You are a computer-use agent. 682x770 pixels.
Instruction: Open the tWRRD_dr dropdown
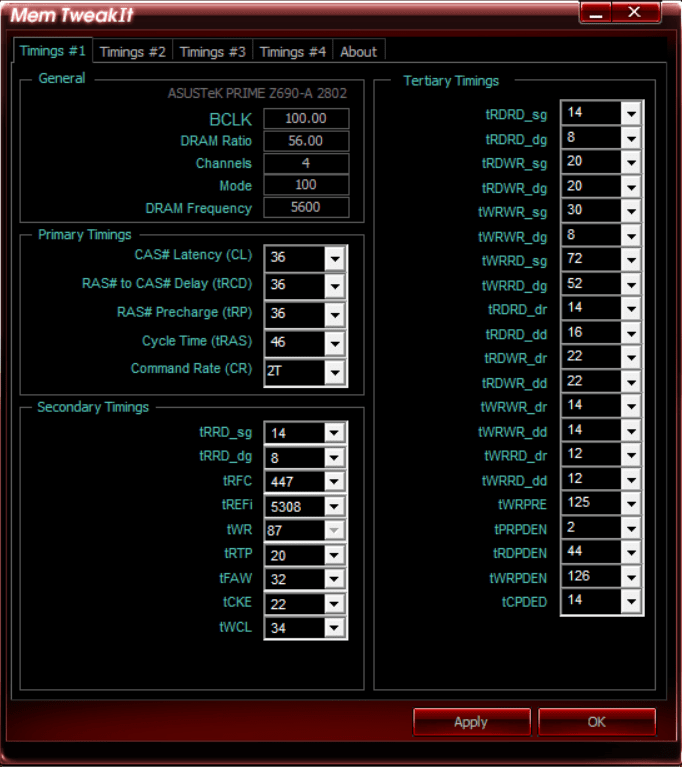(631, 456)
